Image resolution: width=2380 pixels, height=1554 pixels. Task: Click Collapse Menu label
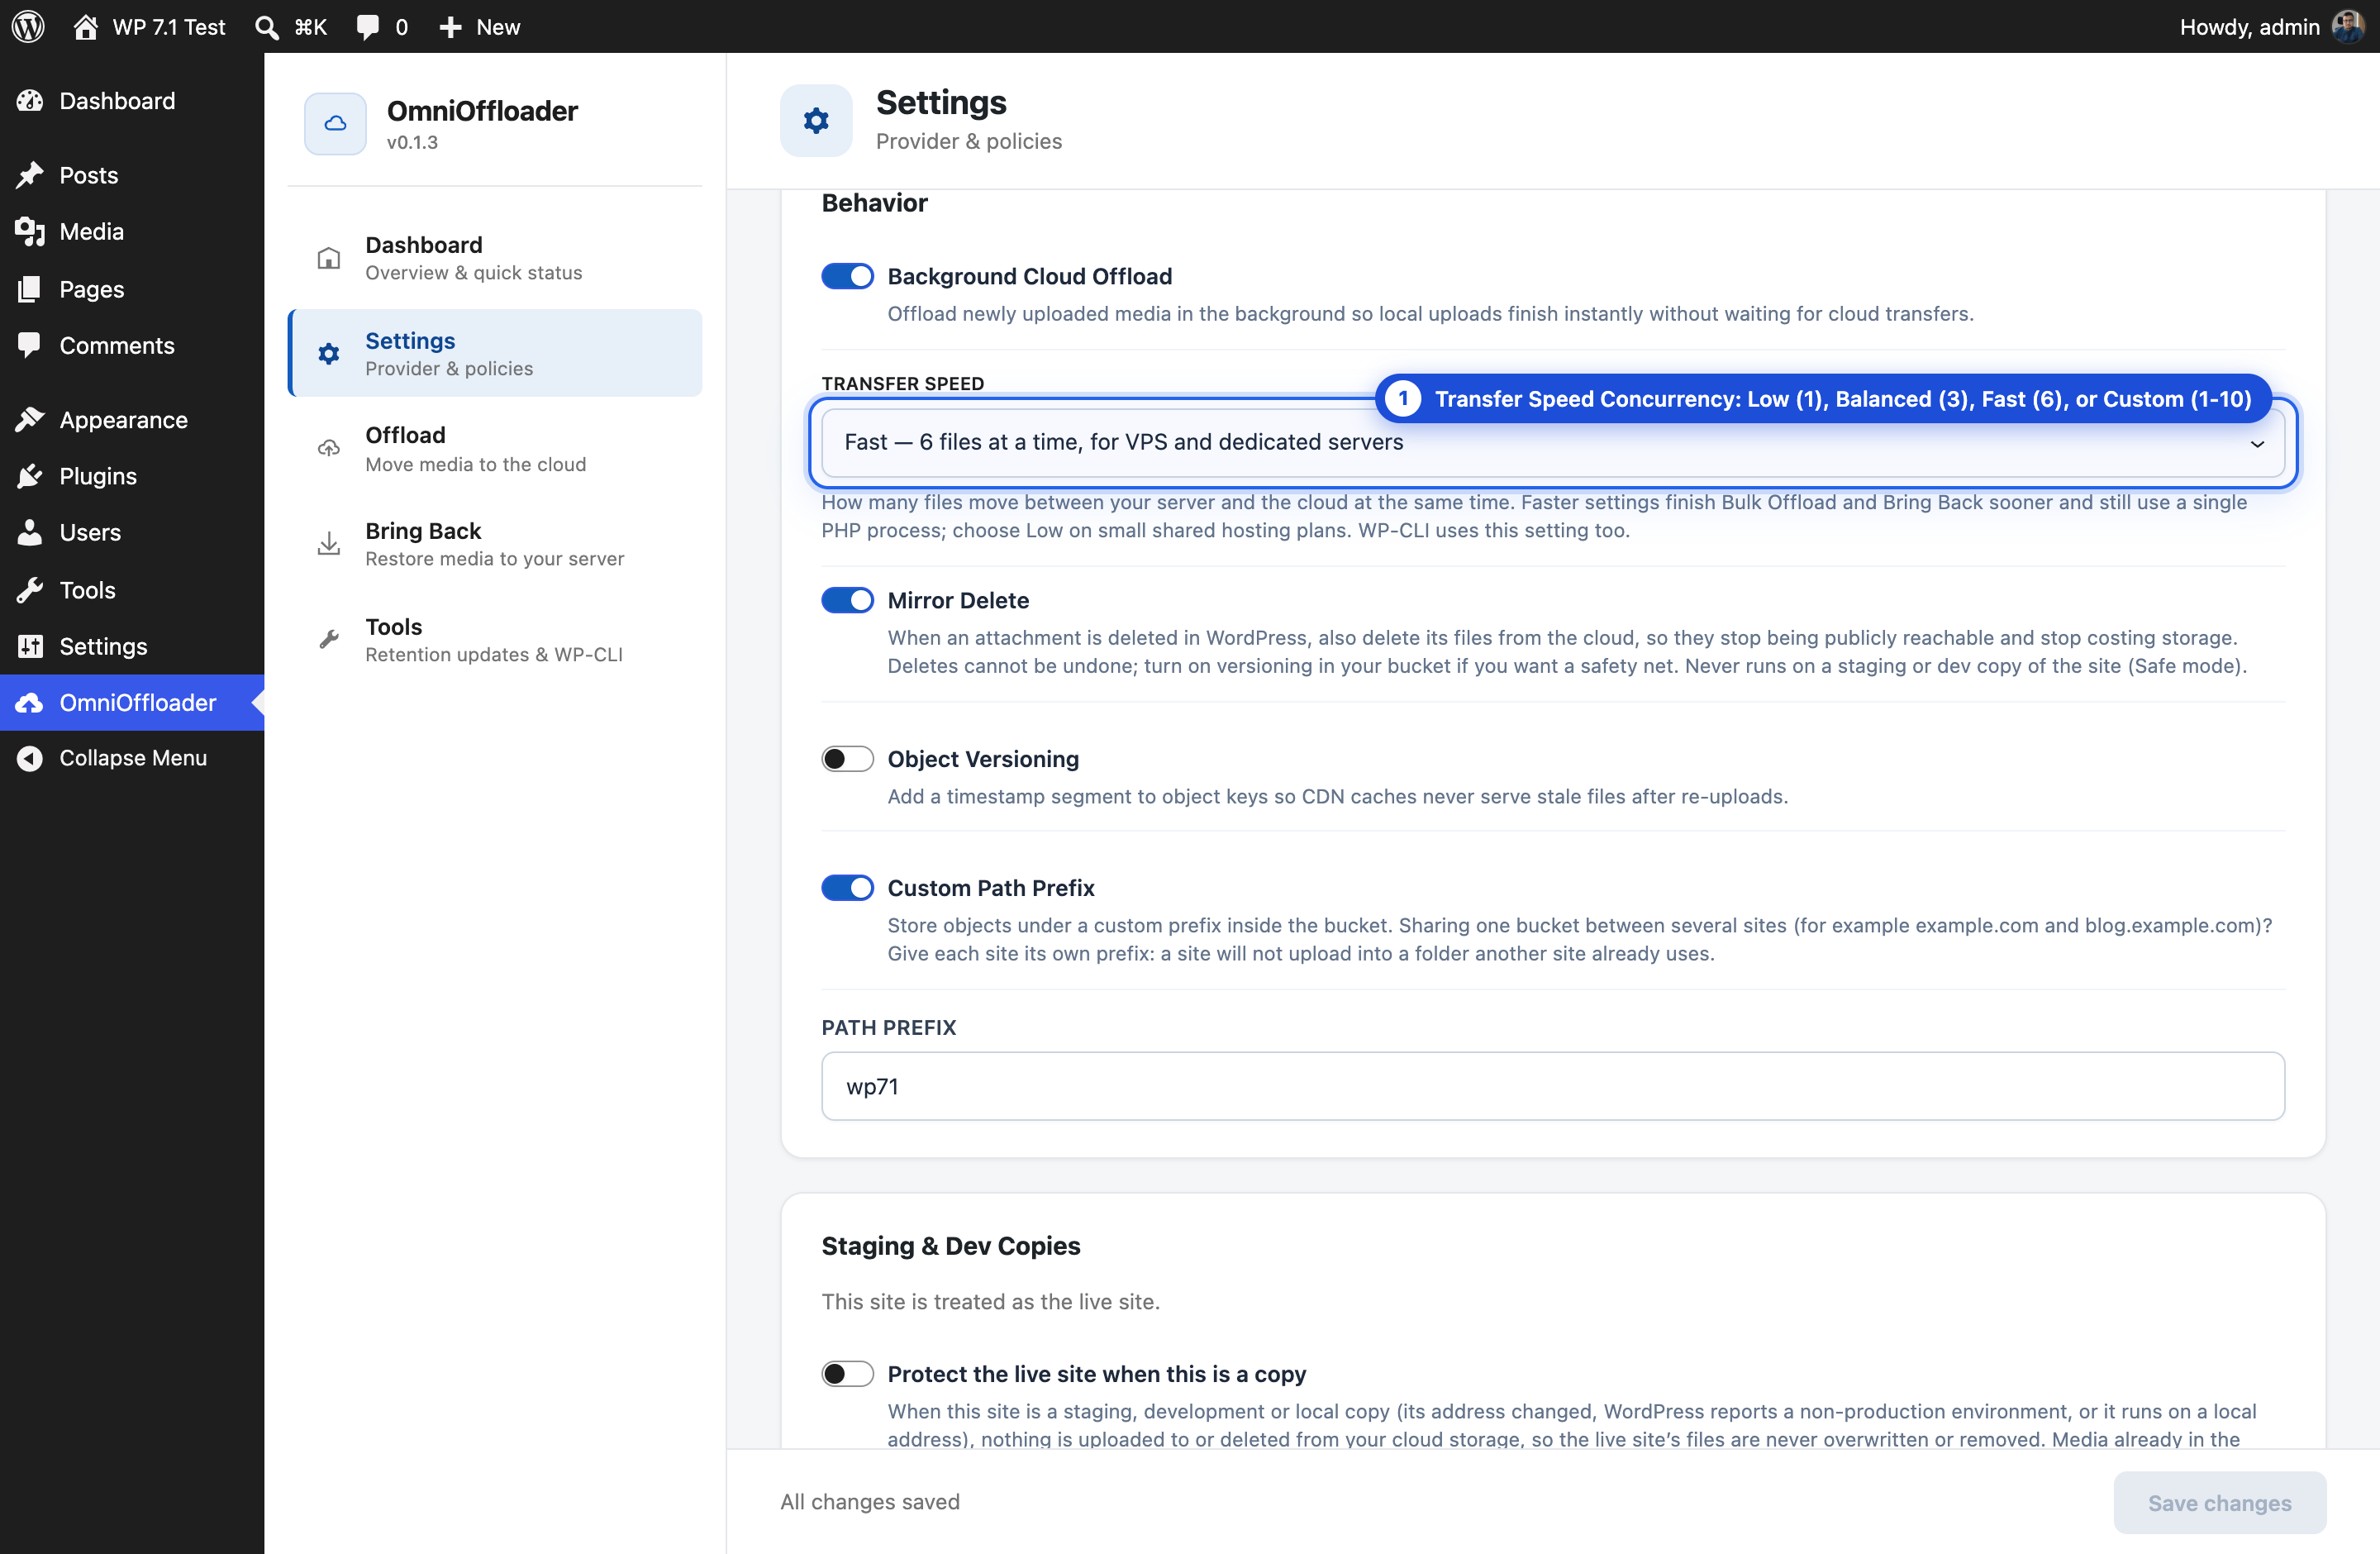pyautogui.click(x=133, y=758)
